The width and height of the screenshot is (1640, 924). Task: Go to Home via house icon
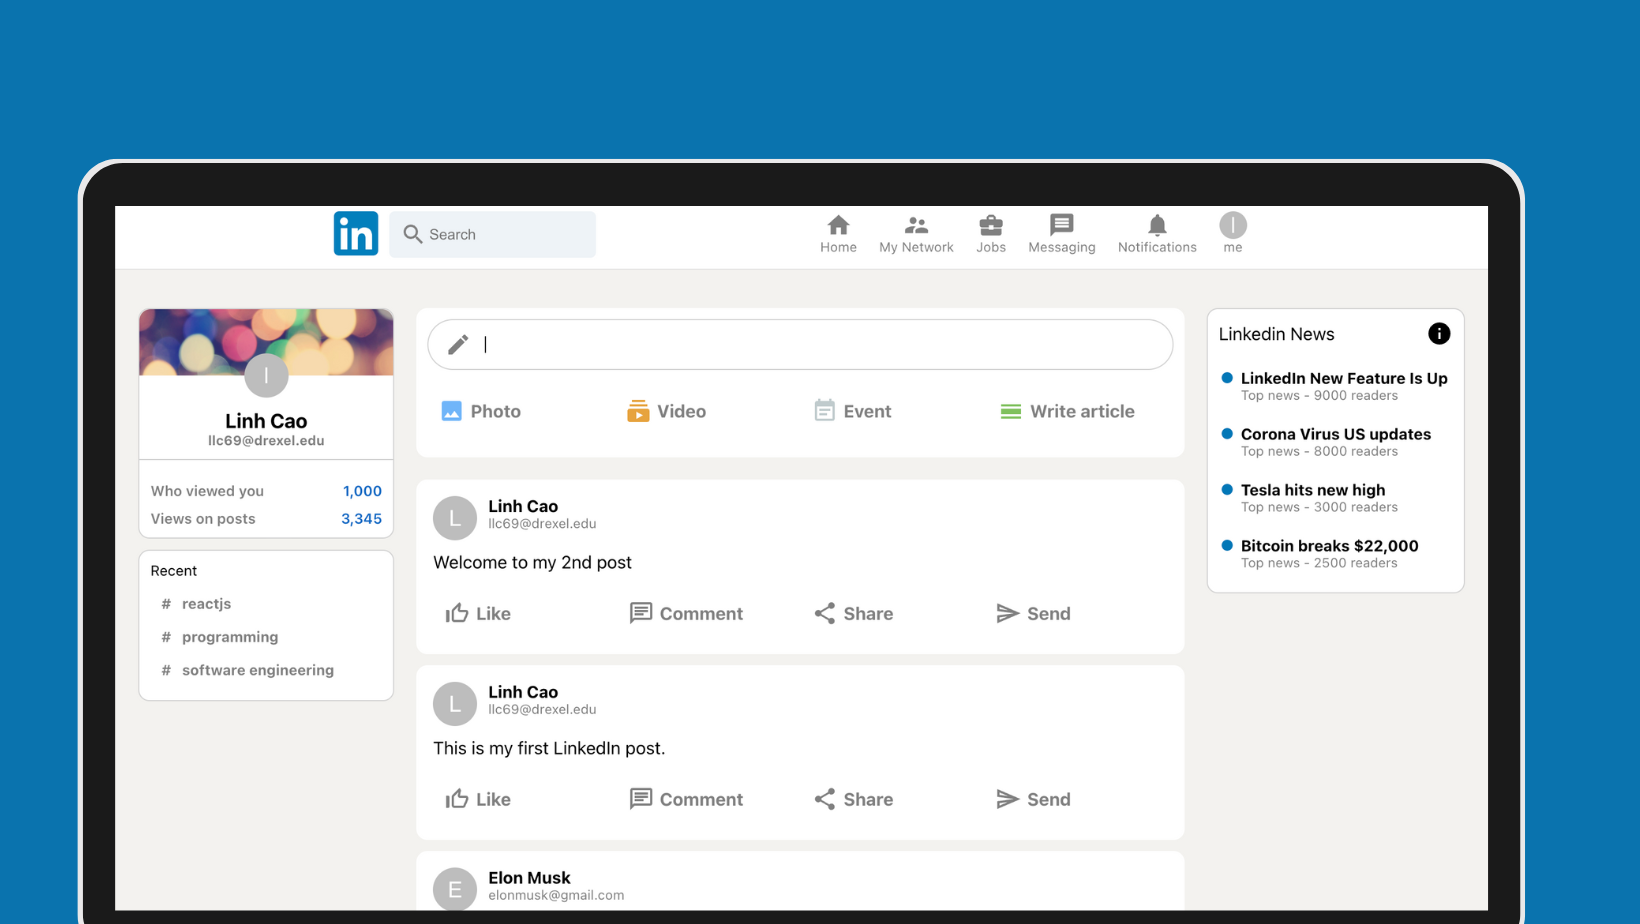[x=838, y=225]
